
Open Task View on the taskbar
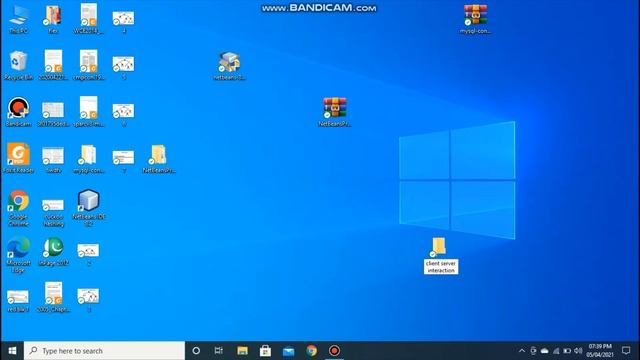[x=219, y=351]
